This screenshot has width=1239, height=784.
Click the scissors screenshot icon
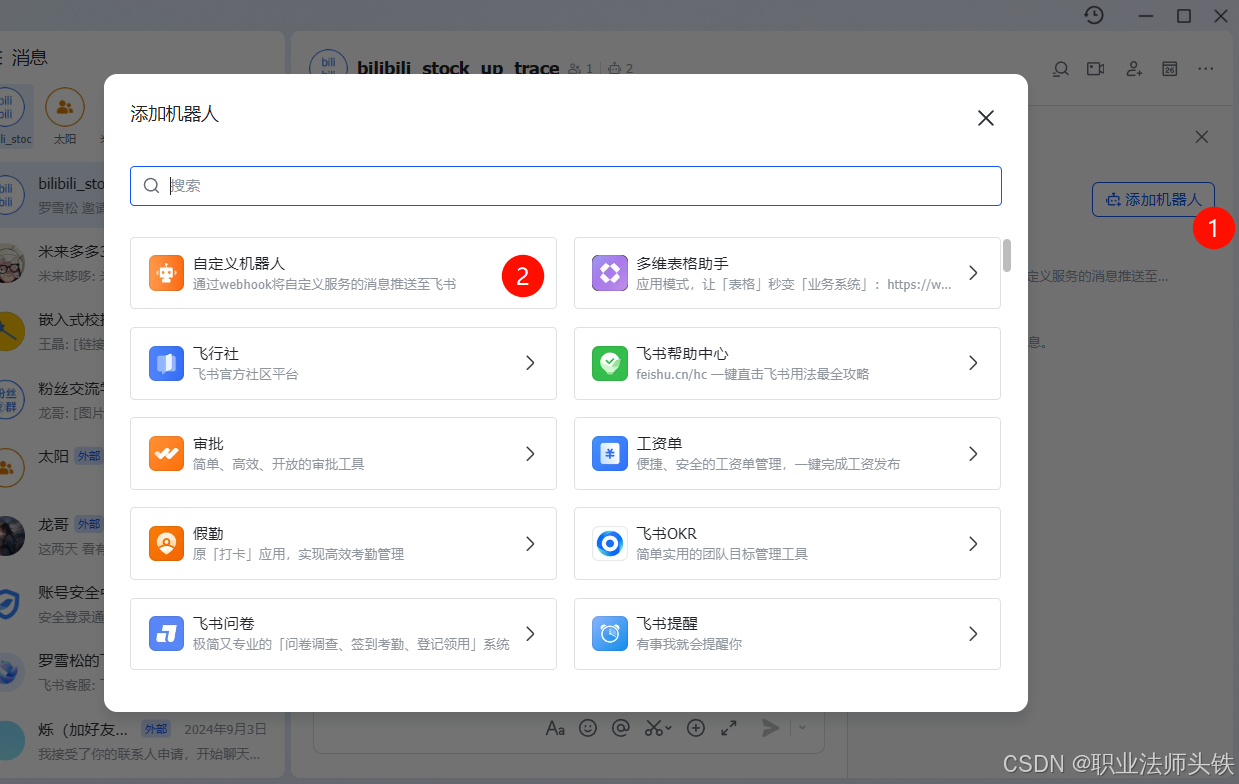654,728
